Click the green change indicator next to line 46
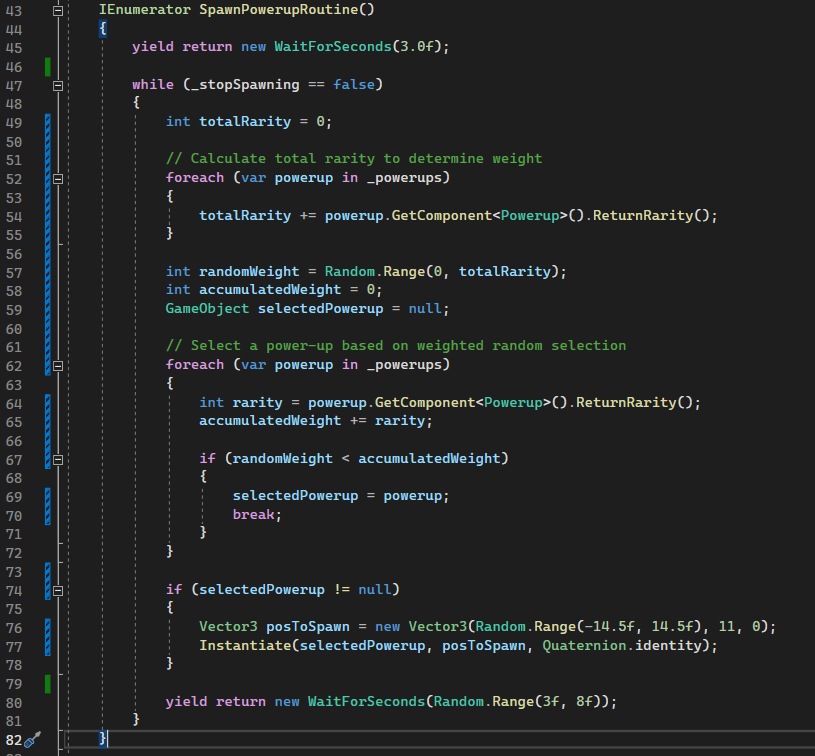Screen dimensions: 815x756 pos(48,65)
